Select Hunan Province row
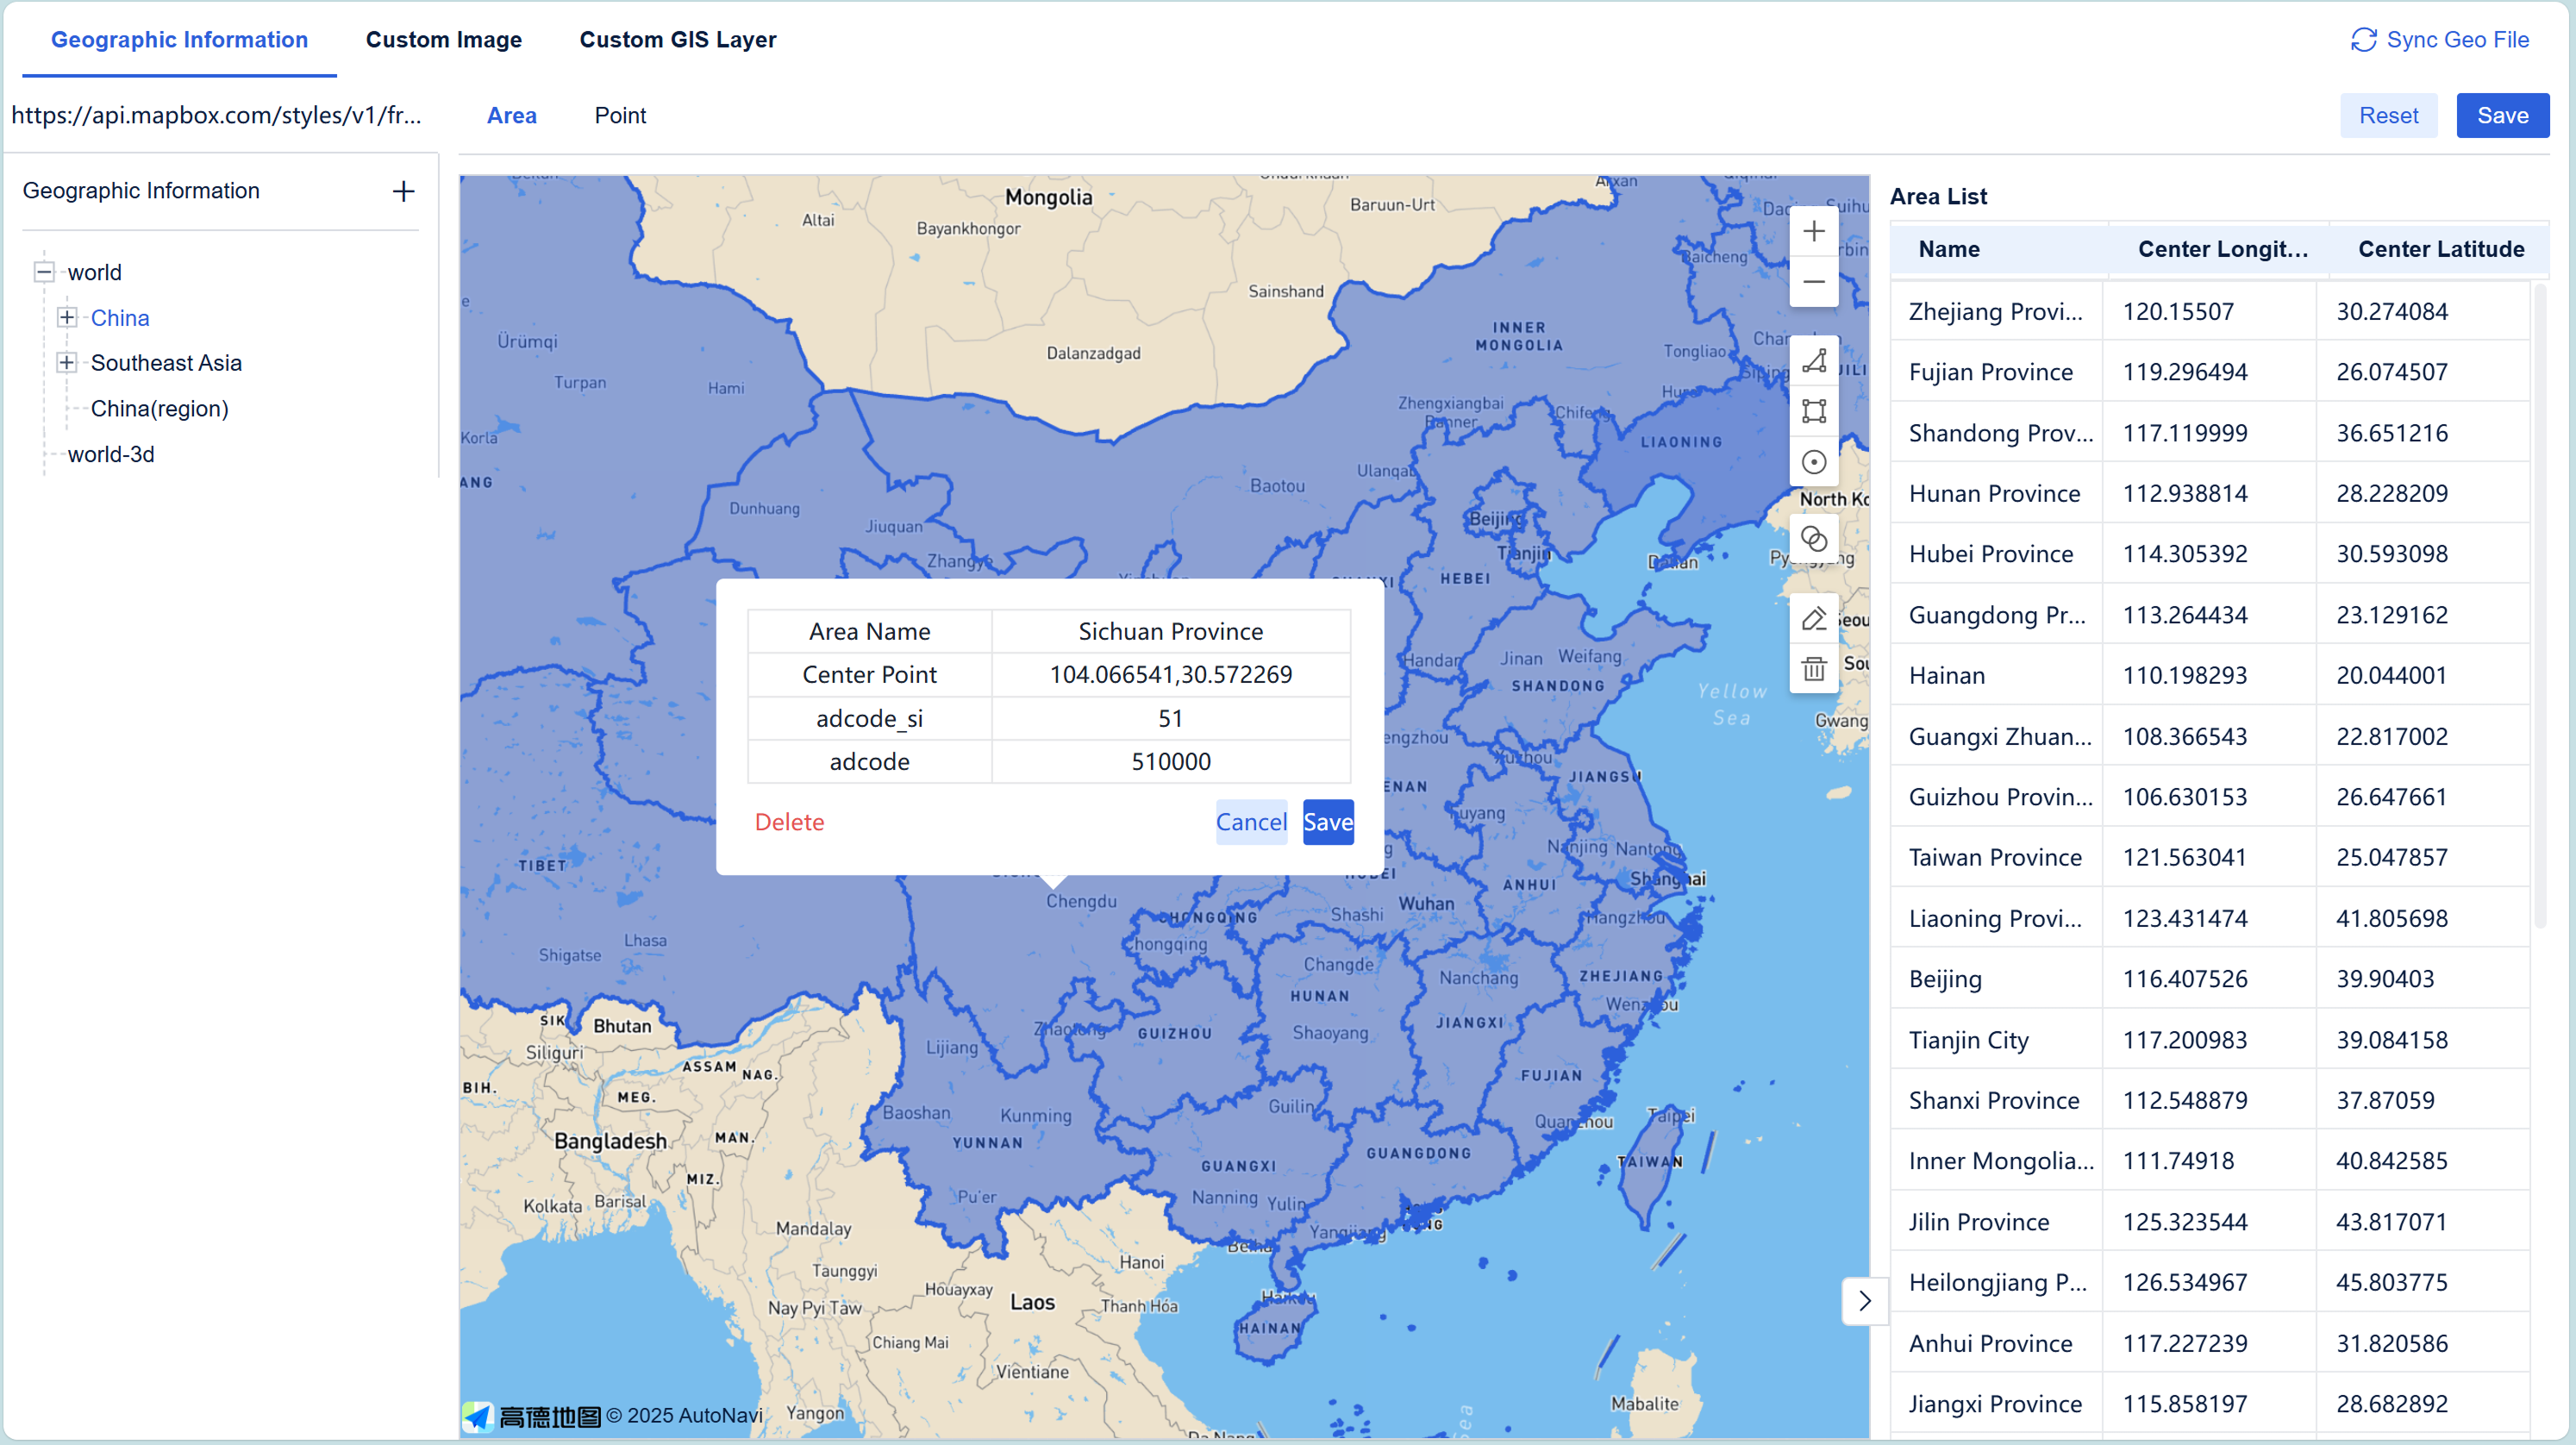Screen dimensions: 2576x1445 click(x=2209, y=494)
